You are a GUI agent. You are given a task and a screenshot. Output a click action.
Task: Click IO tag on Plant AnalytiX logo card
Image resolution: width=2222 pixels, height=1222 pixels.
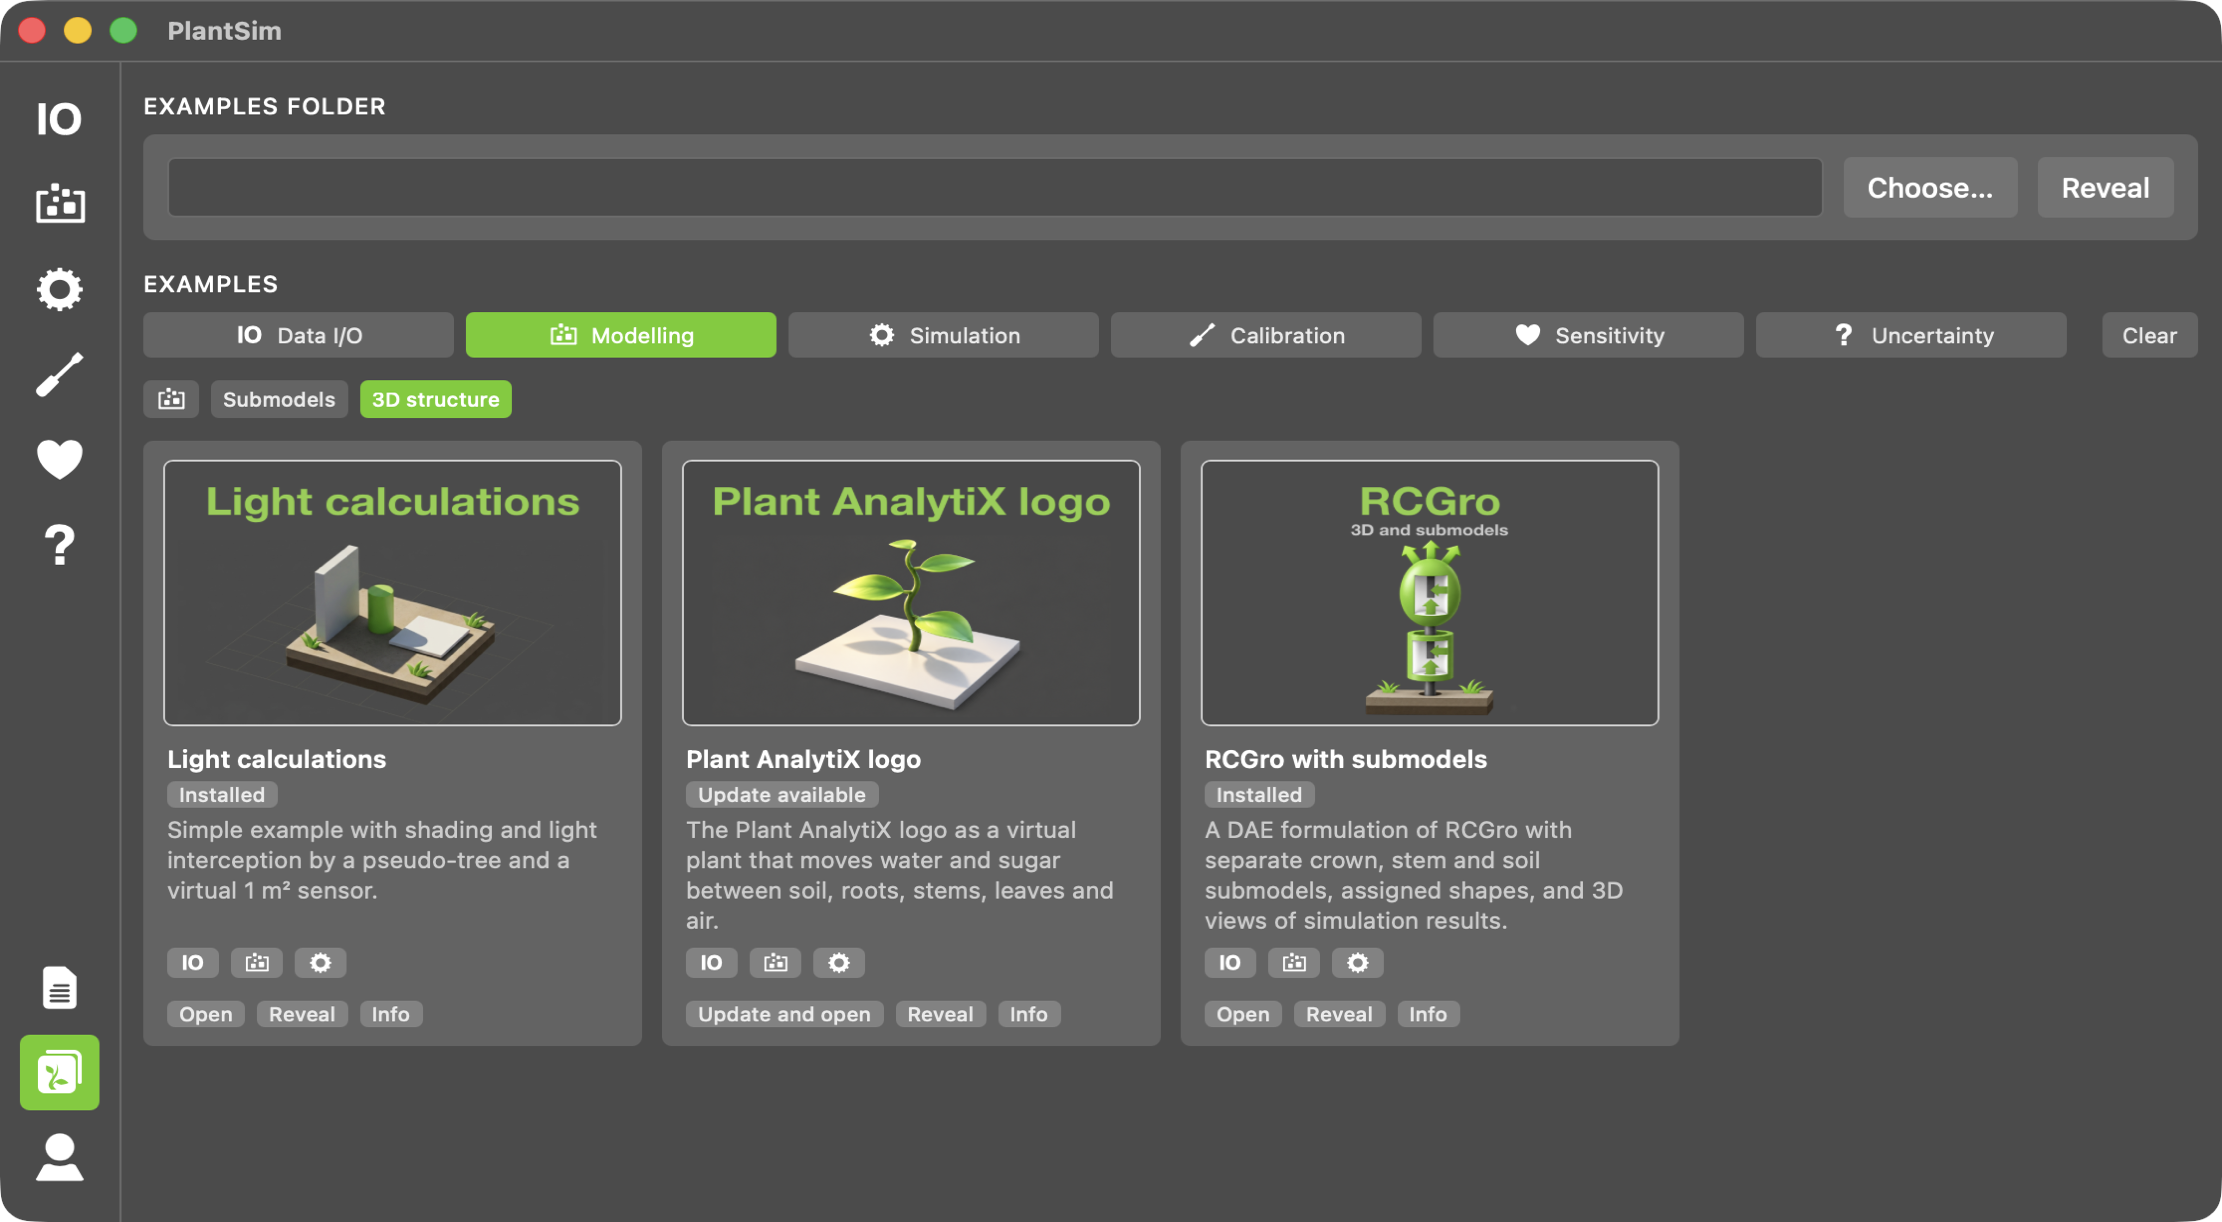(x=711, y=962)
